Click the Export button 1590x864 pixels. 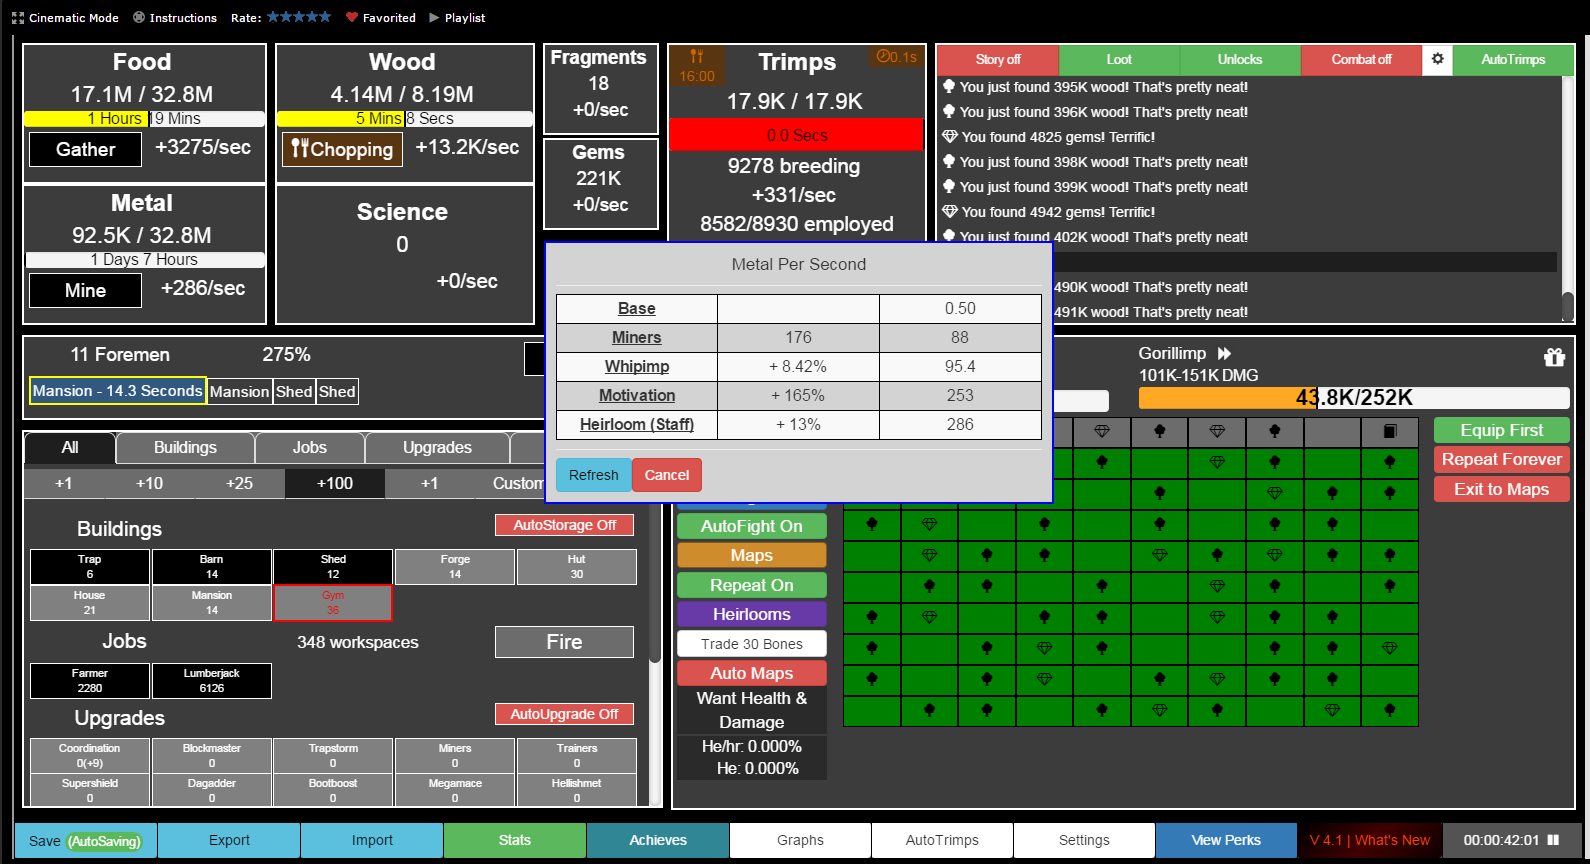pos(229,841)
